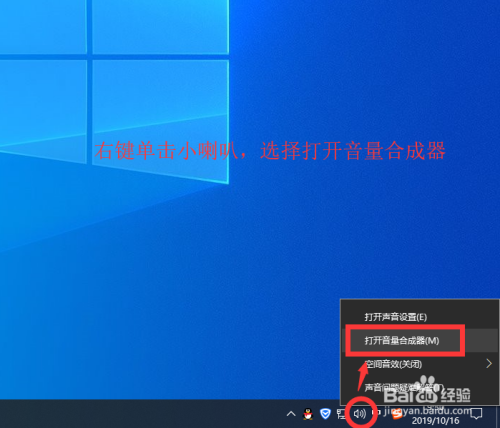The height and width of the screenshot is (428, 500).
Task: Choose 打开声音设置(E) from the context menu
Action: (x=420, y=317)
